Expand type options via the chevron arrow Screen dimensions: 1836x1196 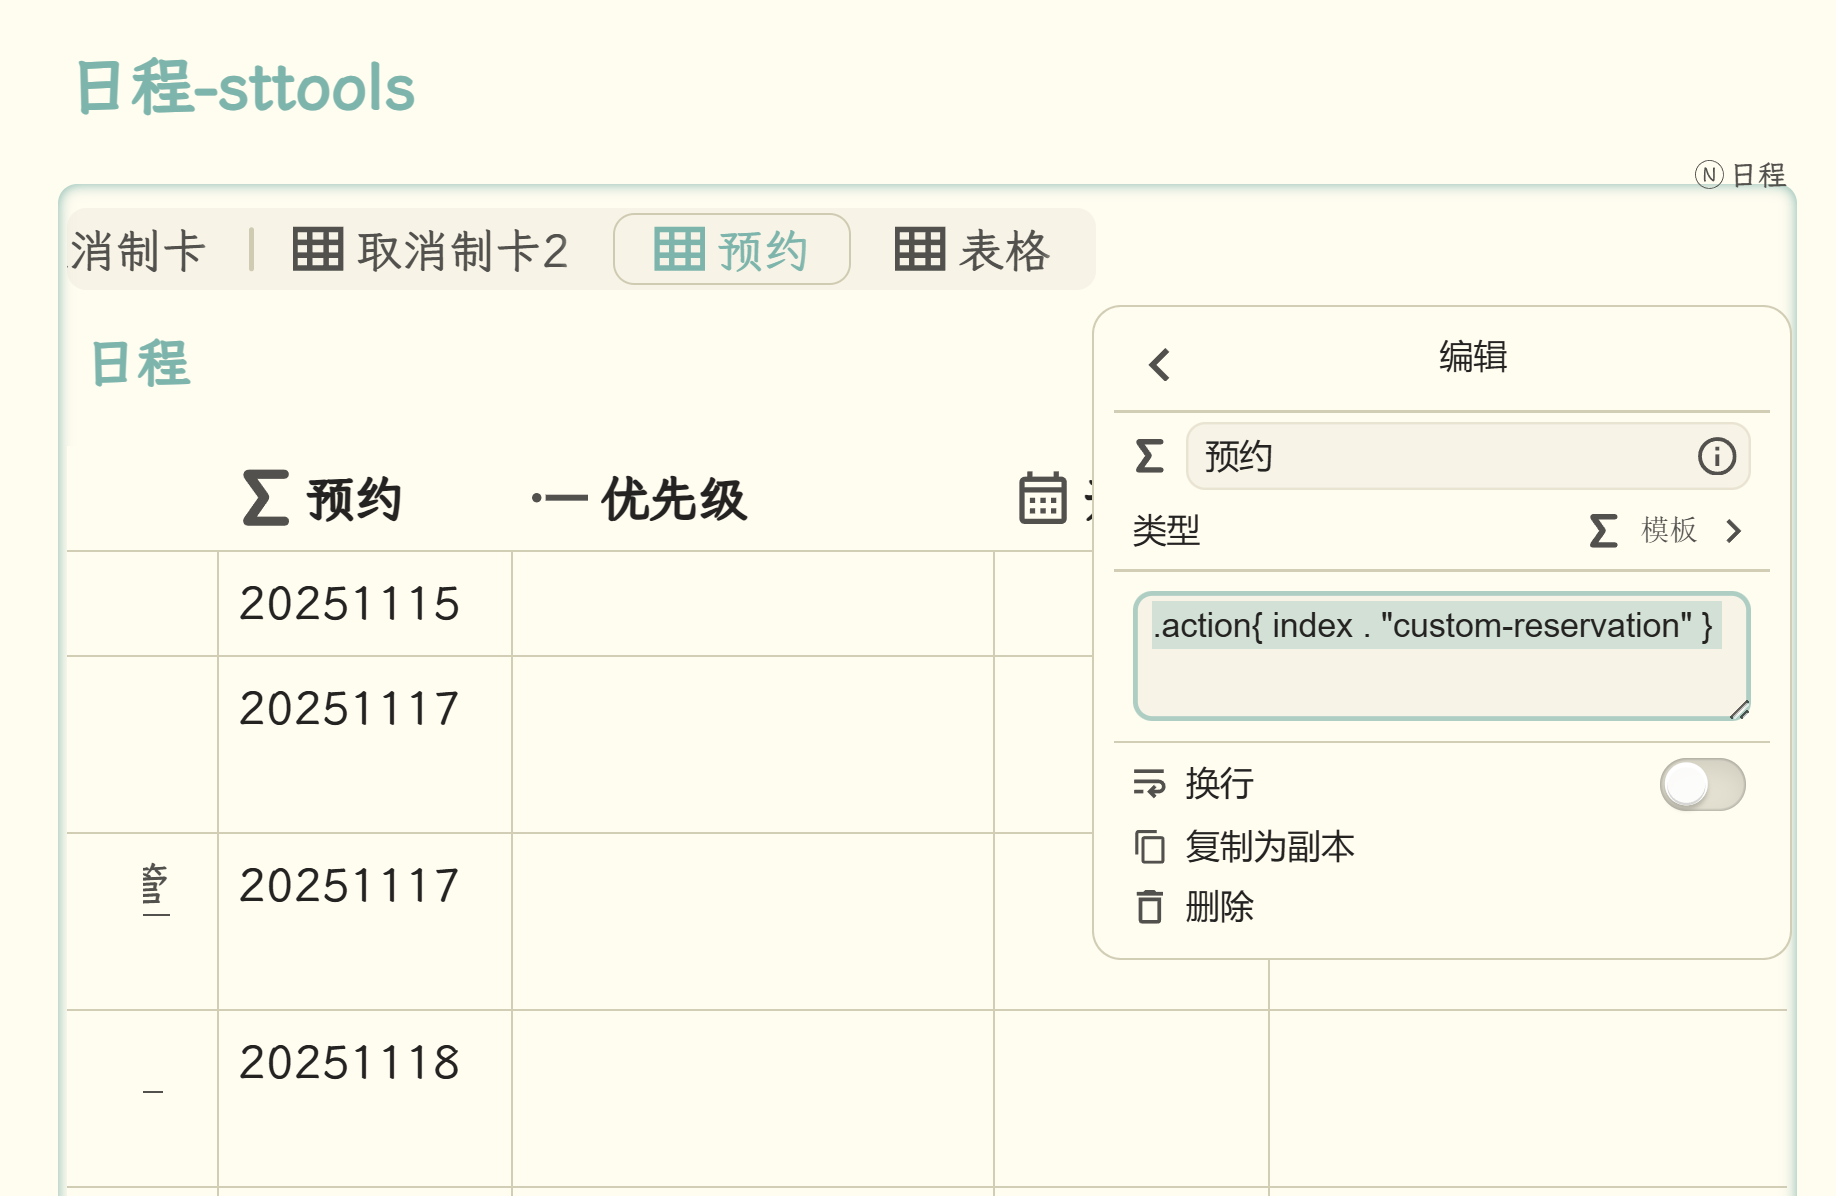[1734, 531]
